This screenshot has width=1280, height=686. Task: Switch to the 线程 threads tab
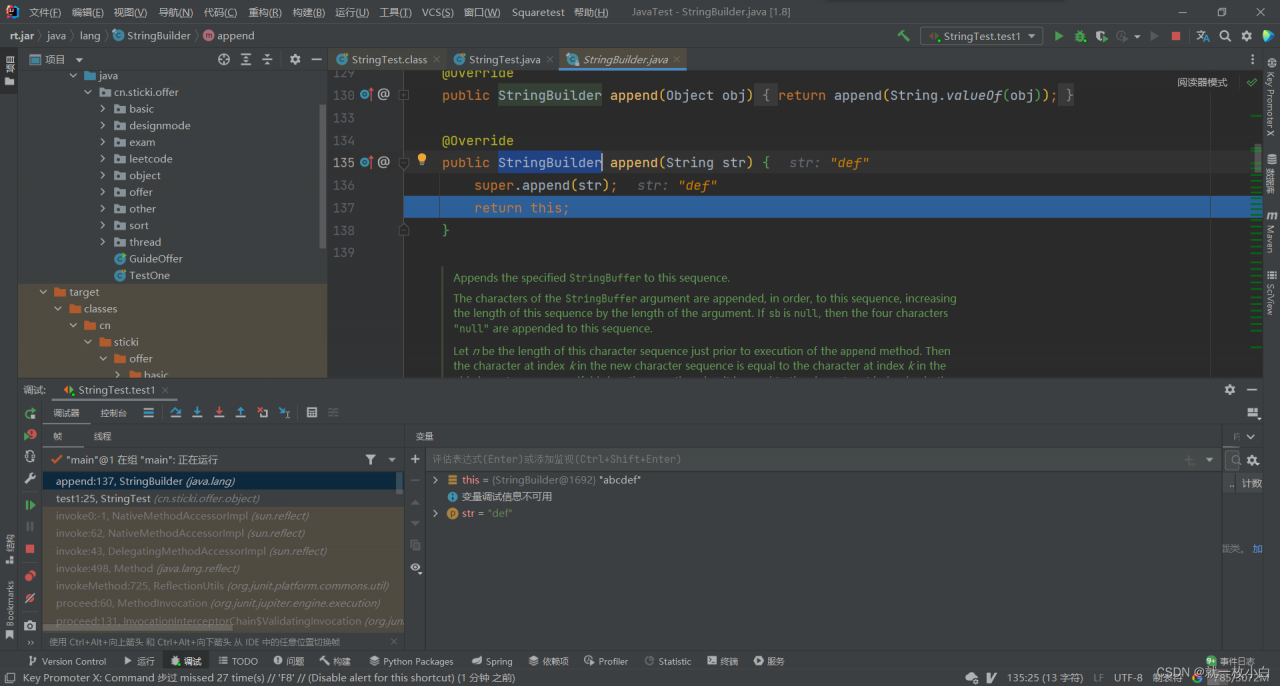coord(102,436)
